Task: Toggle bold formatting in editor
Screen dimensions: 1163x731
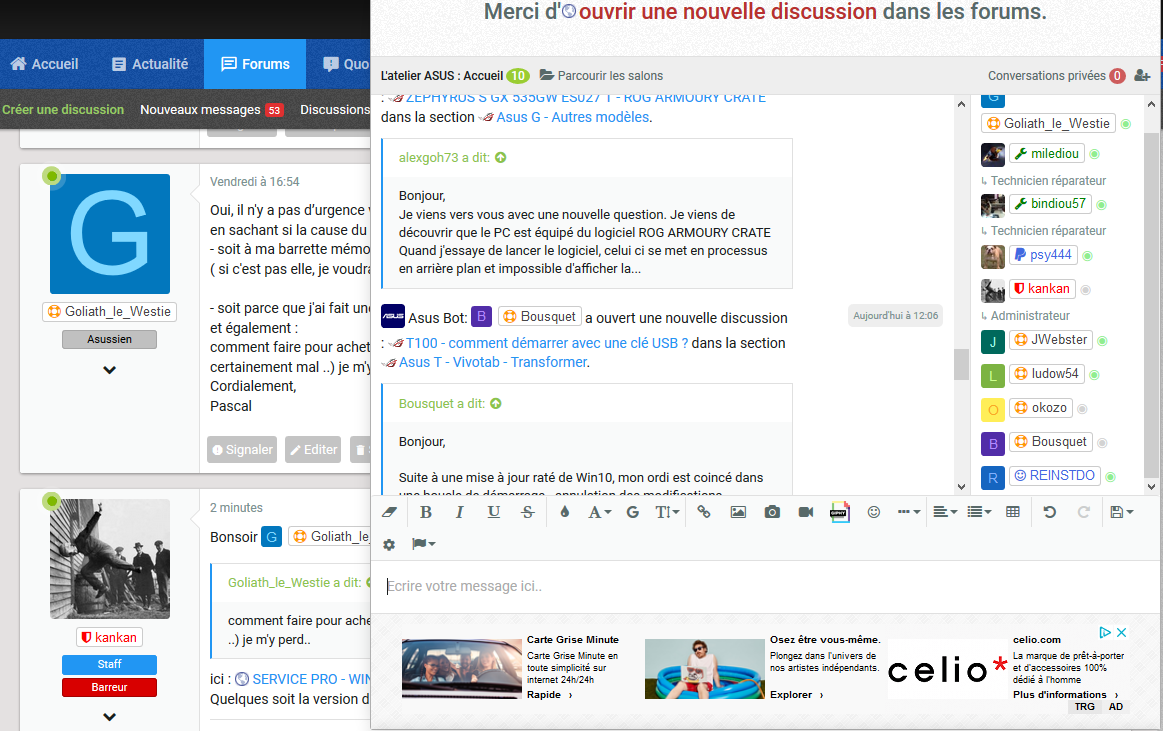Action: 426,512
